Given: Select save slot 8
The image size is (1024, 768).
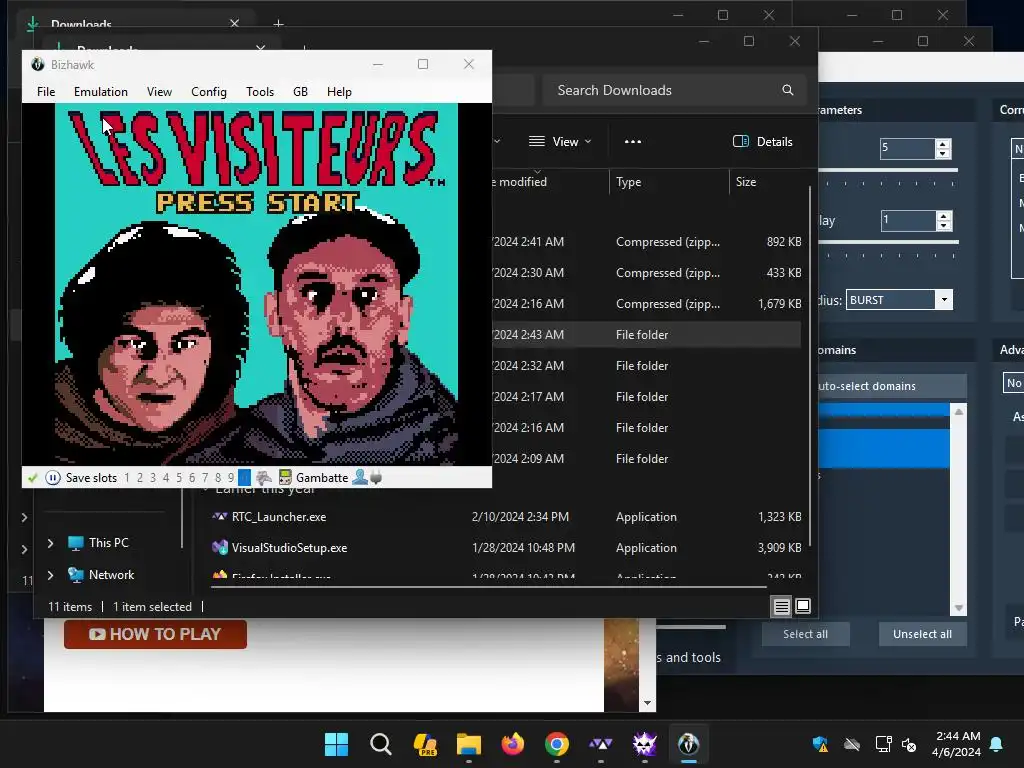Looking at the screenshot, I should pos(218,477).
